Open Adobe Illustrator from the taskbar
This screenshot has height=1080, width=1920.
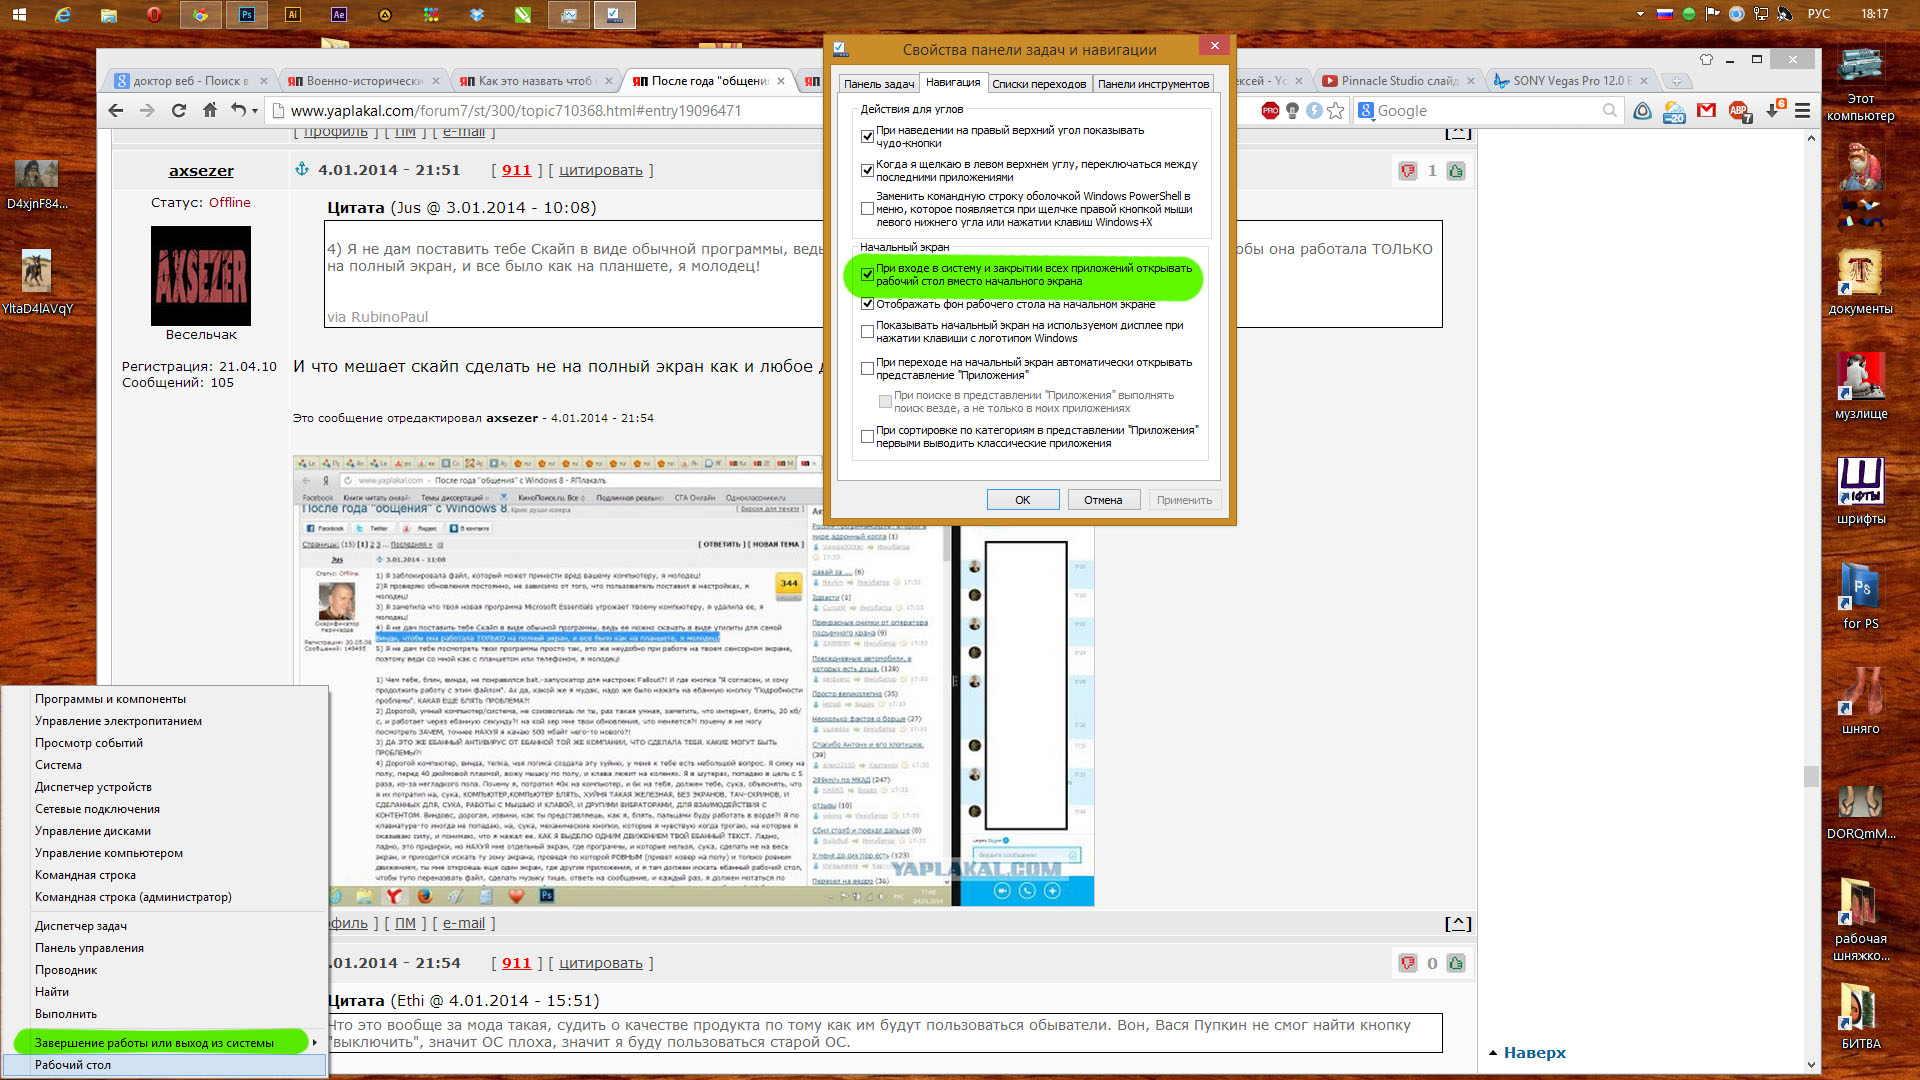coord(292,14)
